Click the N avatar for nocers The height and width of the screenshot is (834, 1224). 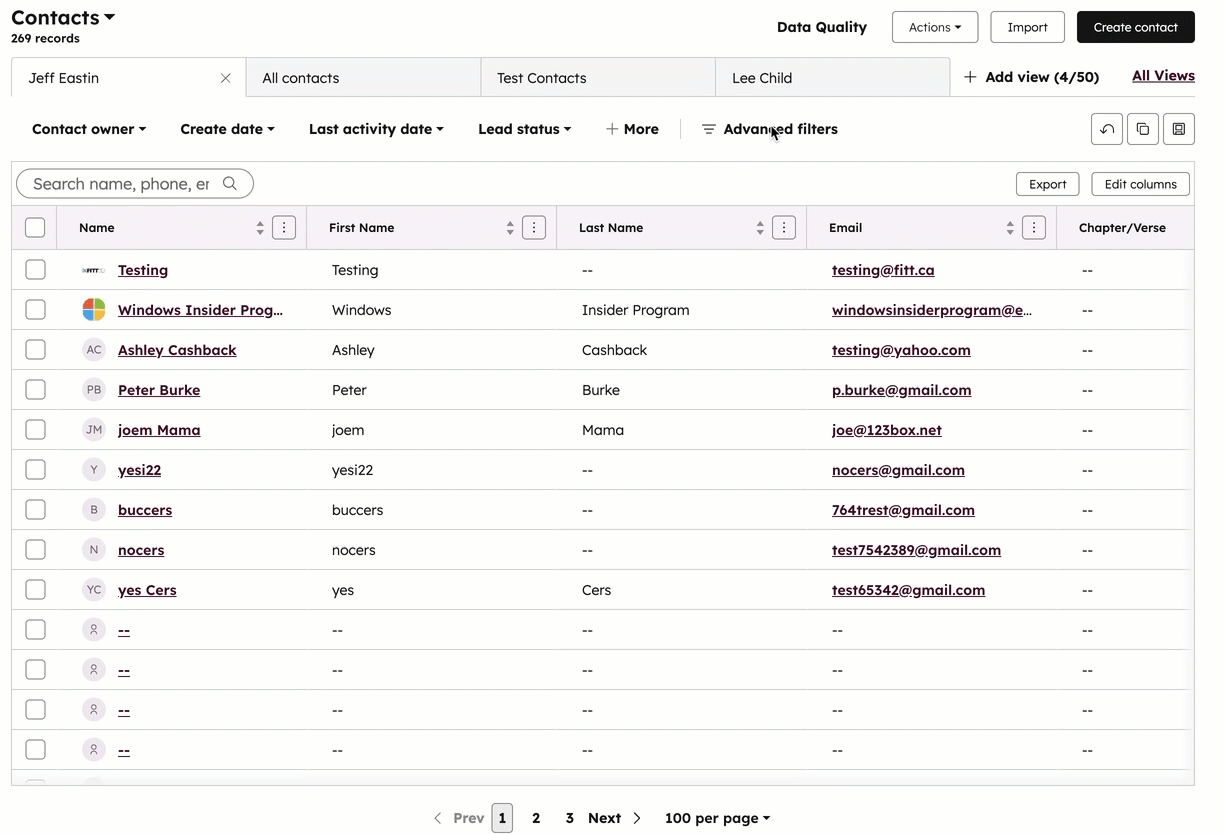94,550
